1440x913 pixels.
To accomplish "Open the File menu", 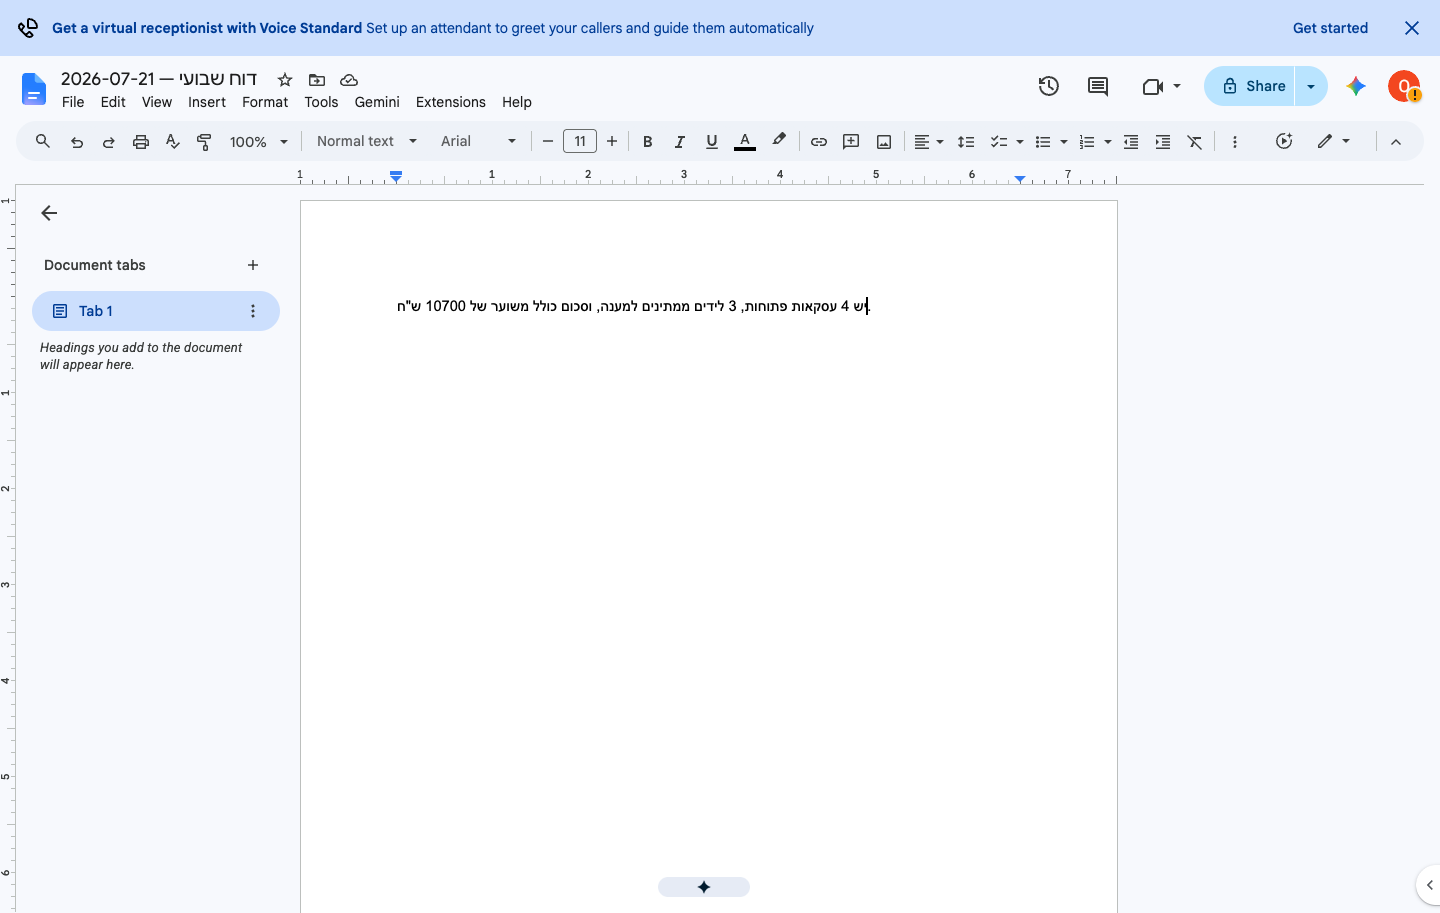I will tap(73, 102).
